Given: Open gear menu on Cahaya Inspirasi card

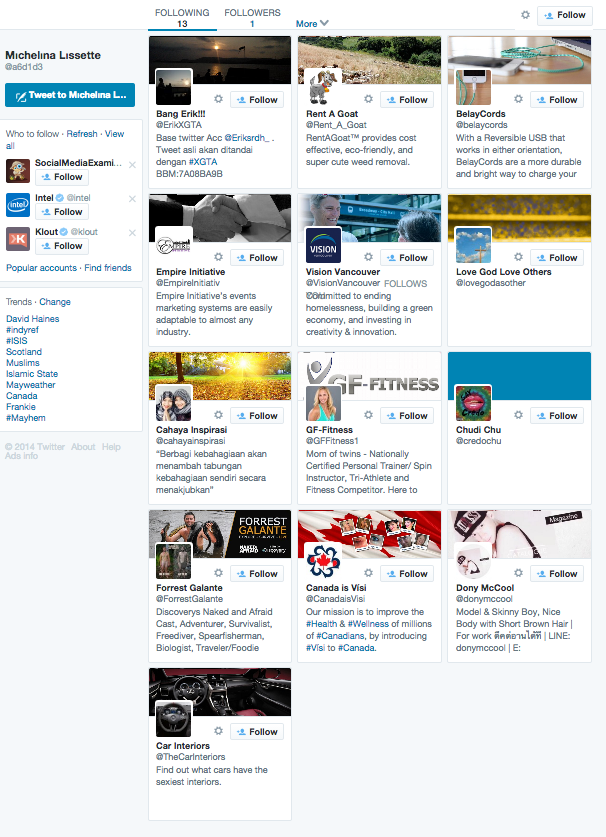Looking at the screenshot, I should point(218,415).
